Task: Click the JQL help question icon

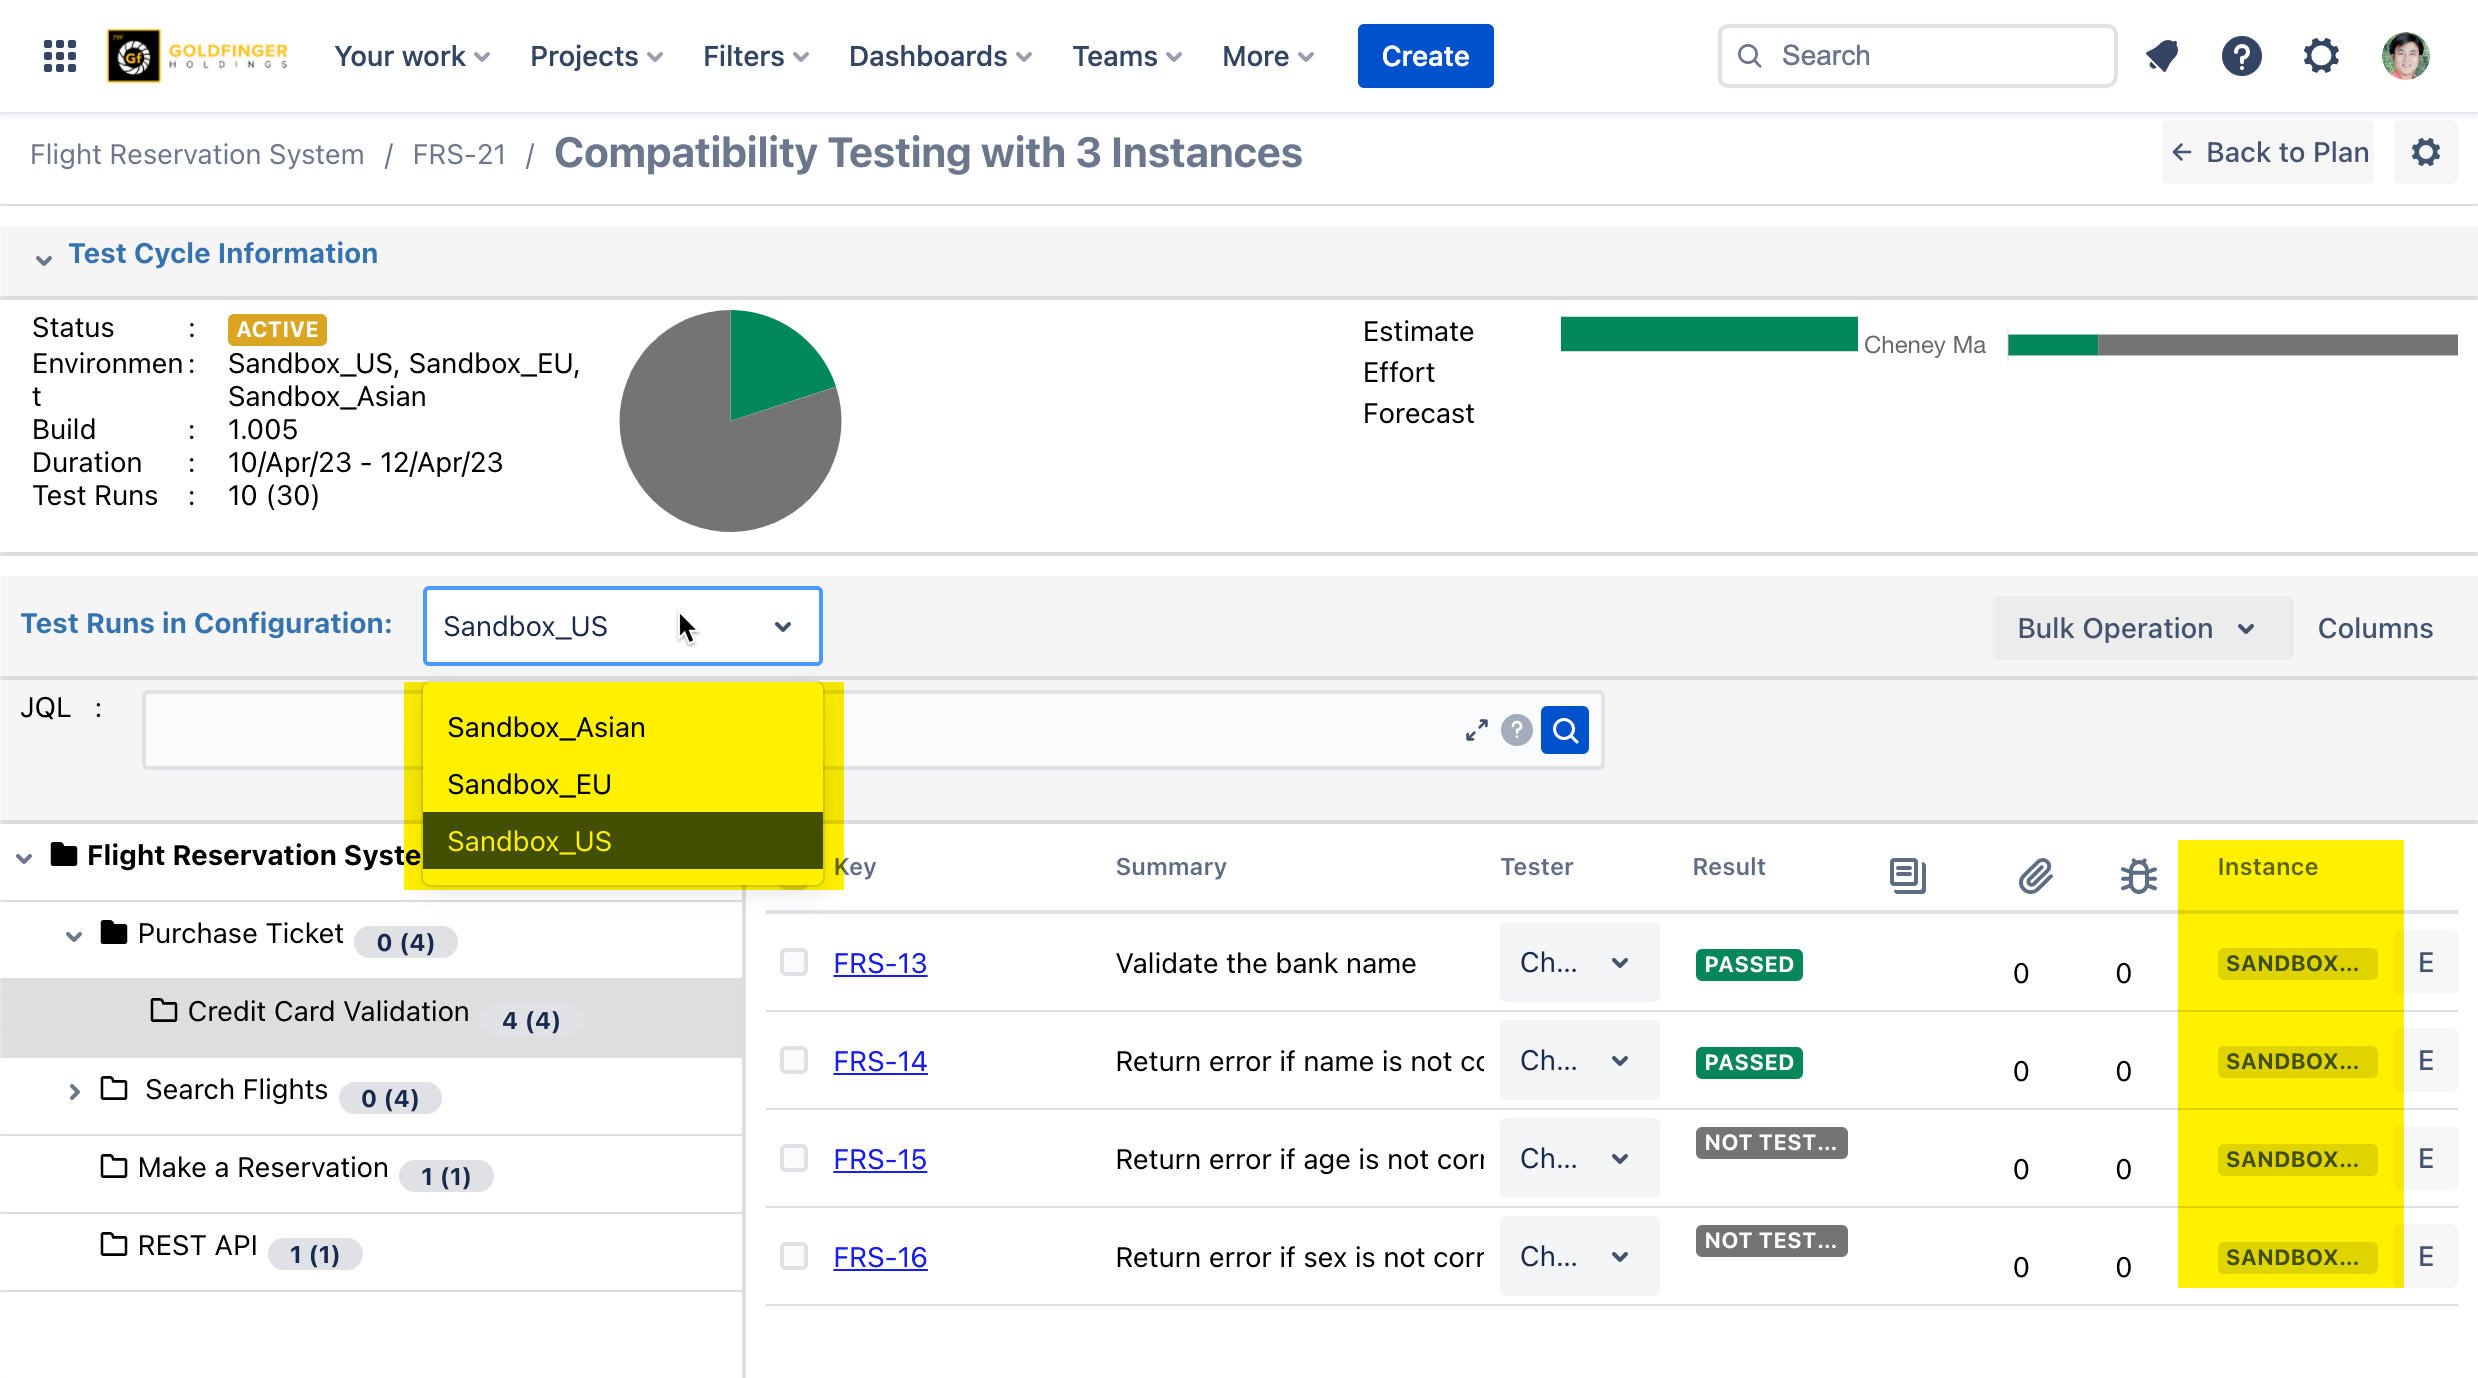Action: click(x=1516, y=730)
